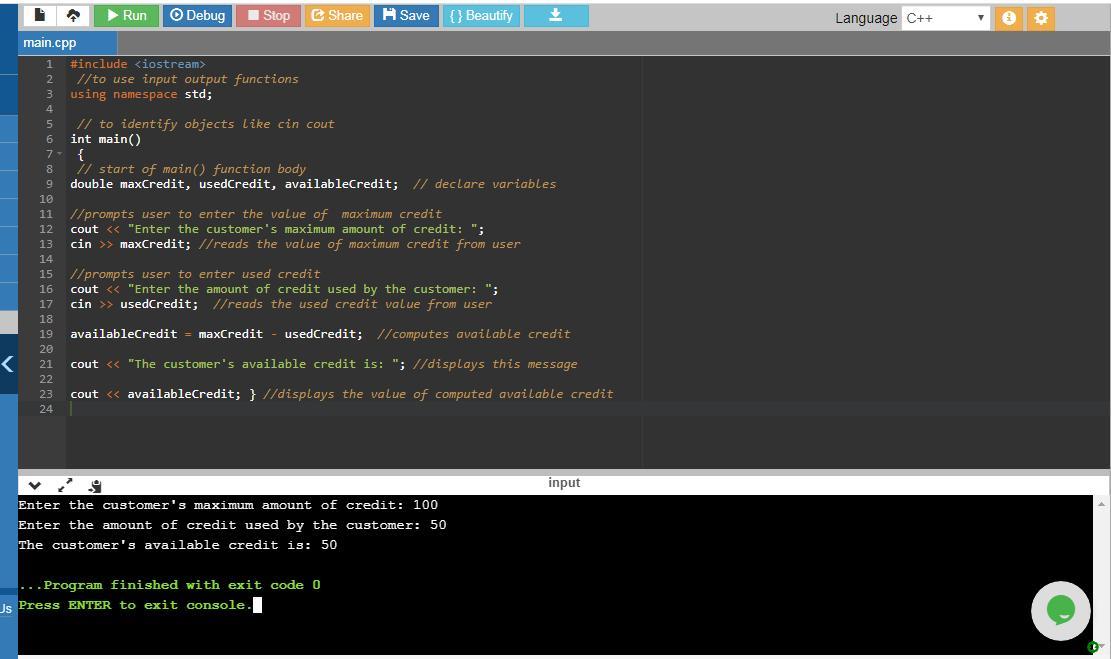Collapse the console panel with the chevron
Image resolution: width=1111 pixels, height=659 pixels.
(35, 485)
